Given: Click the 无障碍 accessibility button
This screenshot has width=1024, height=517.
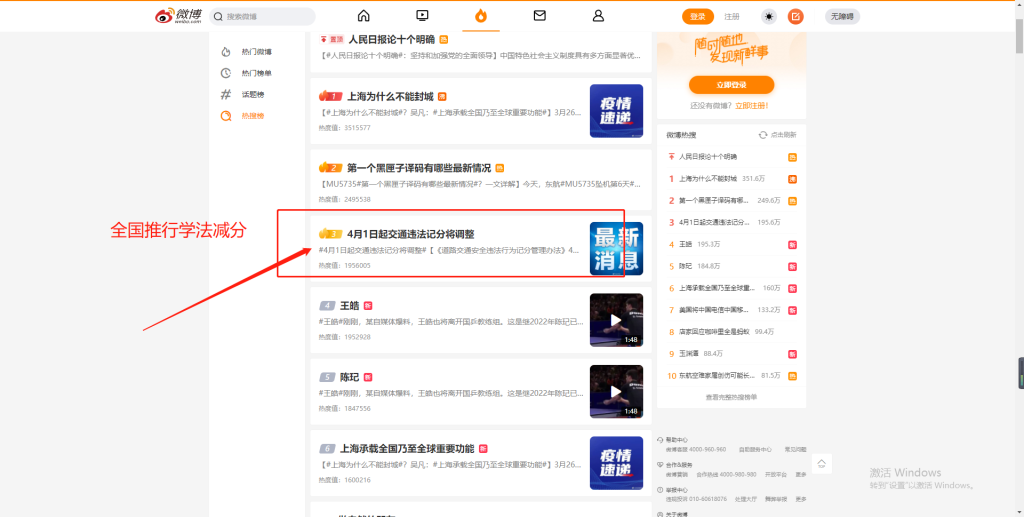Looking at the screenshot, I should point(842,16).
